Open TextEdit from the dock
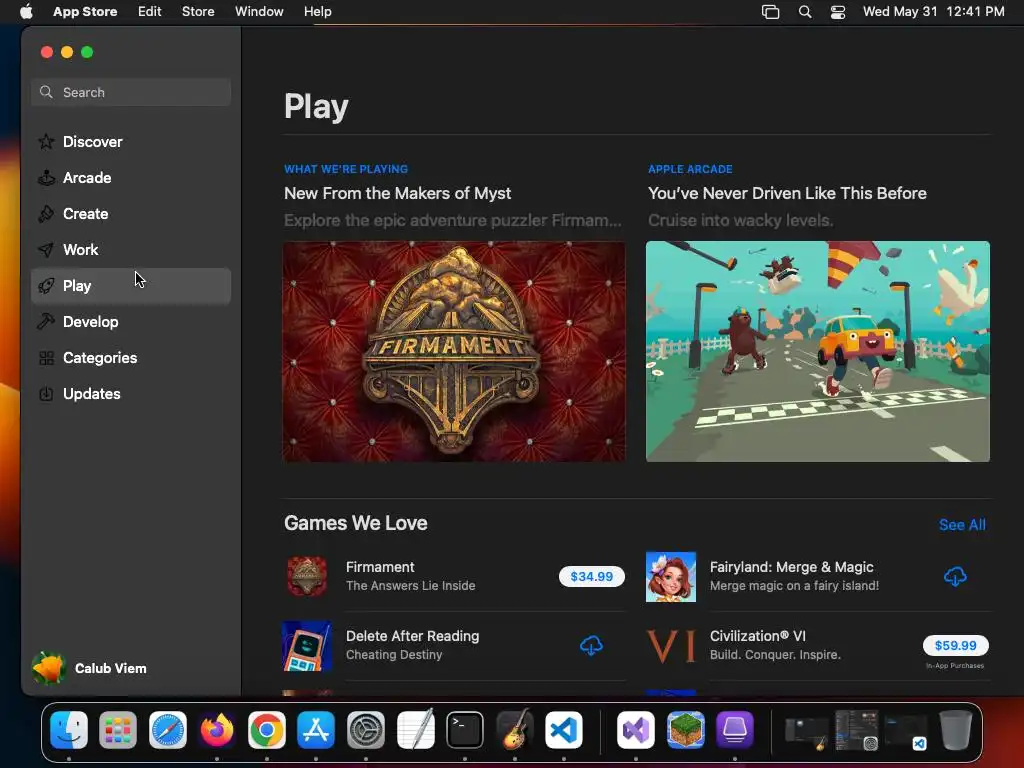The width and height of the screenshot is (1024, 768). 415,729
